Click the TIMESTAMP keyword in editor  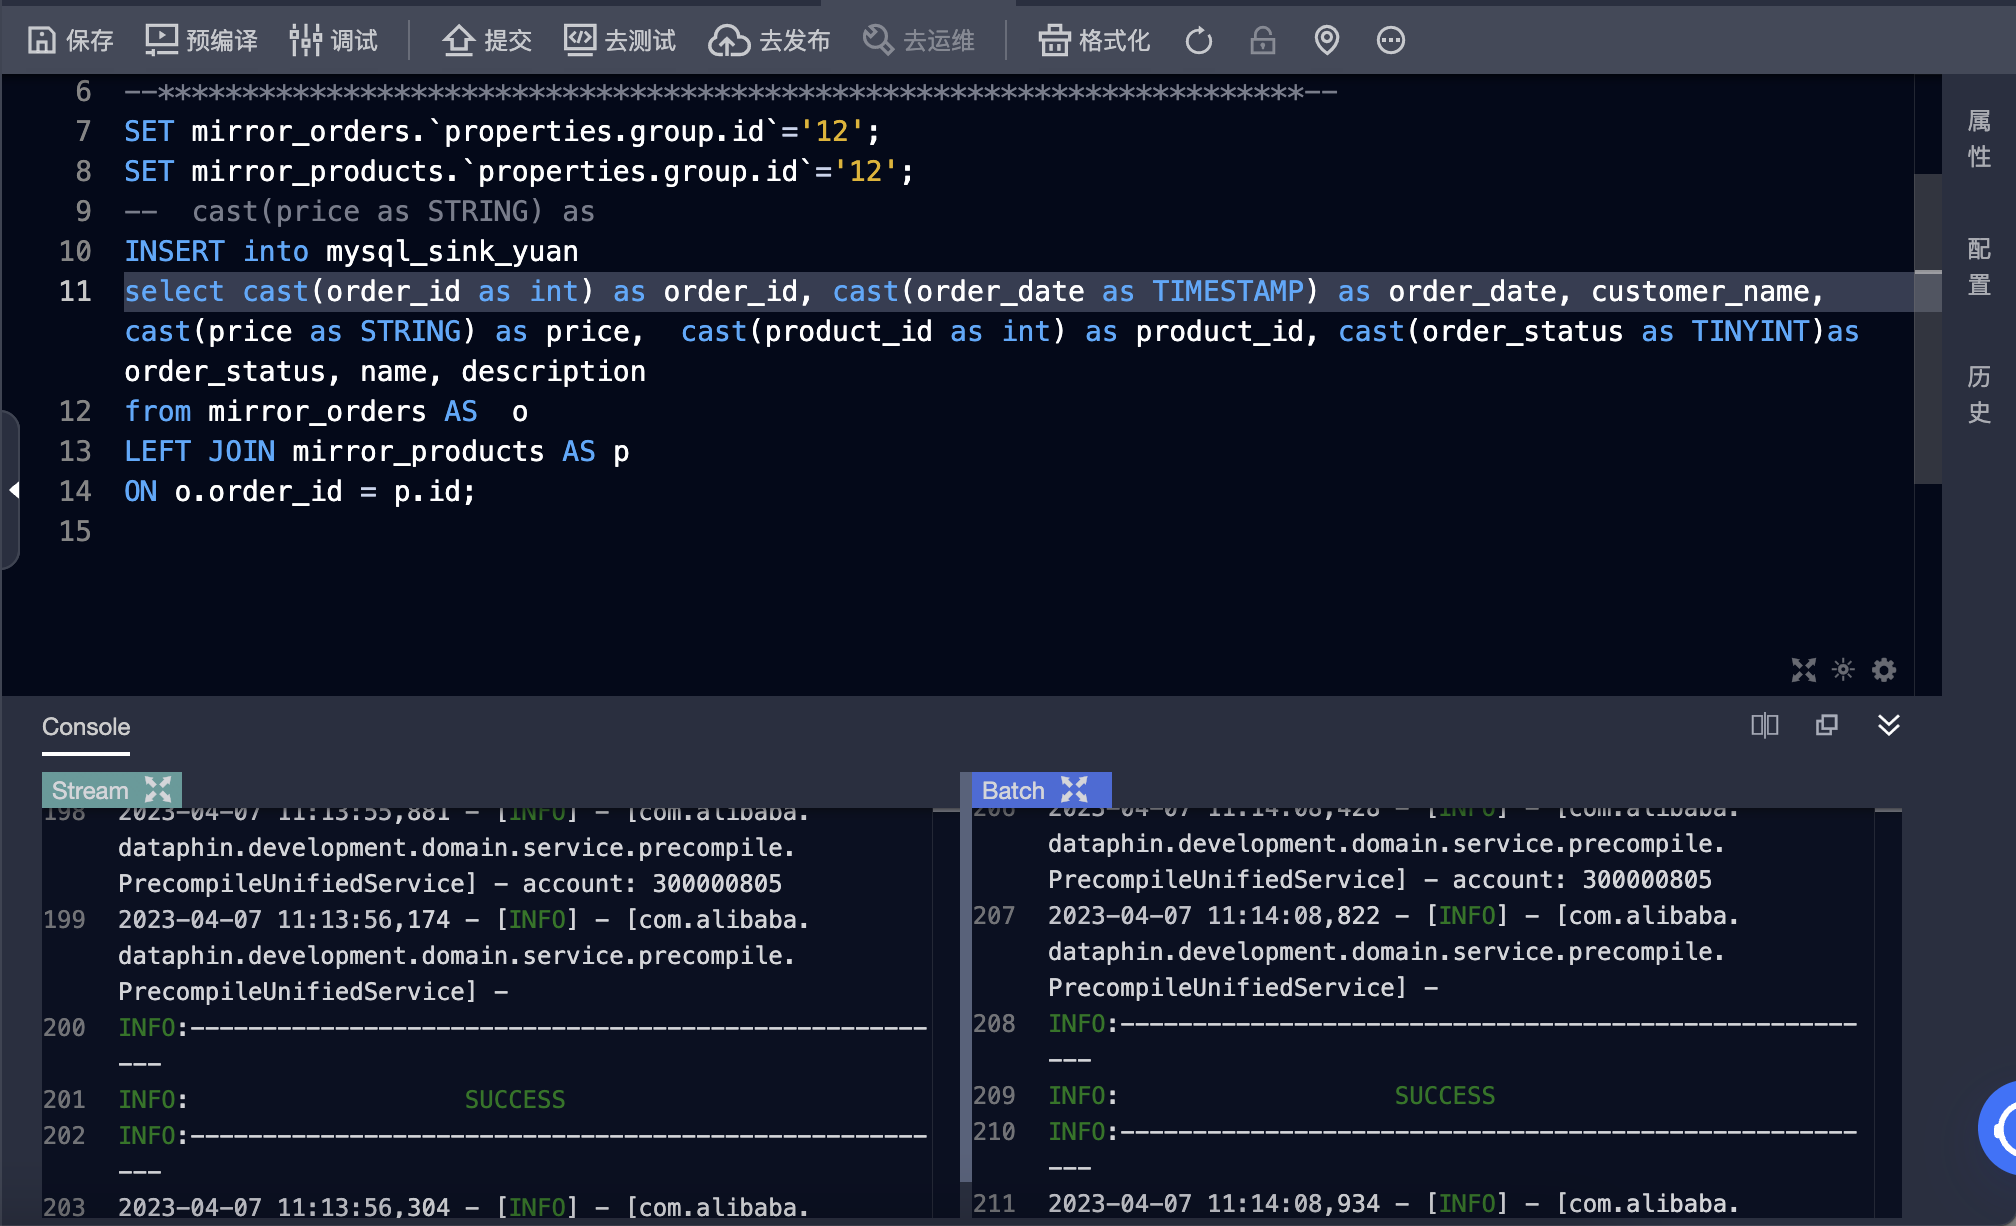1228,291
